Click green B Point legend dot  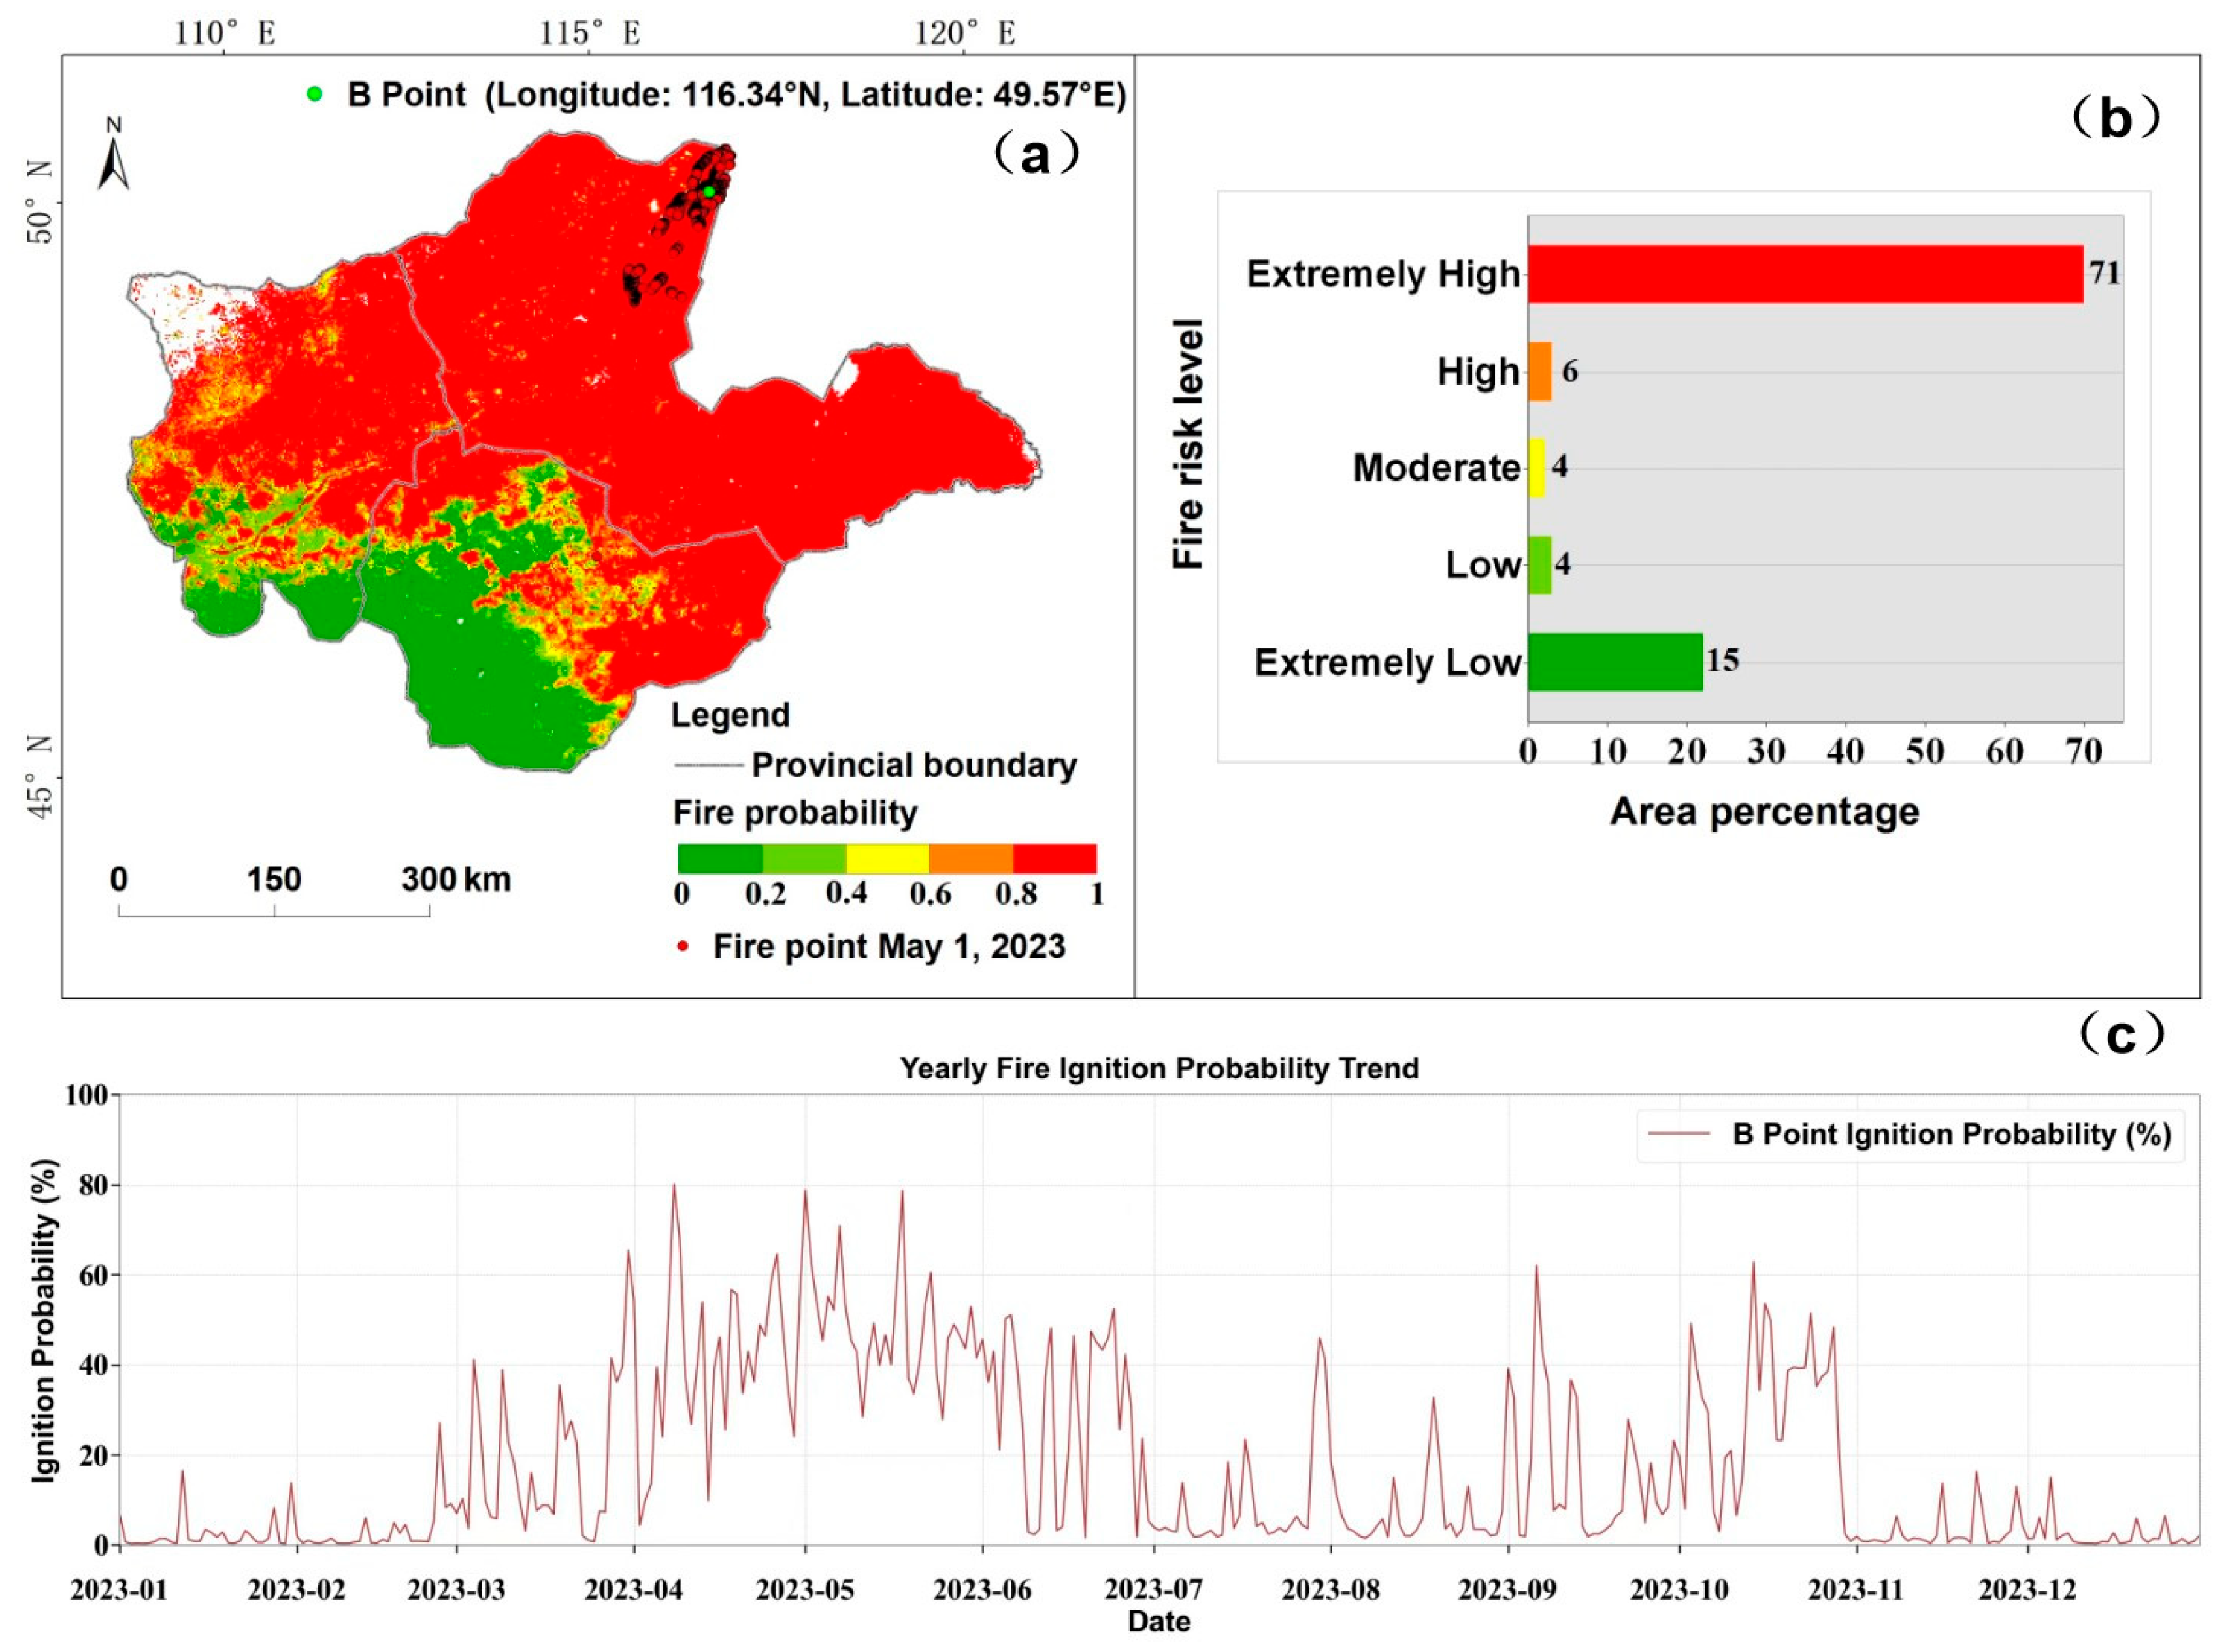tap(315, 94)
